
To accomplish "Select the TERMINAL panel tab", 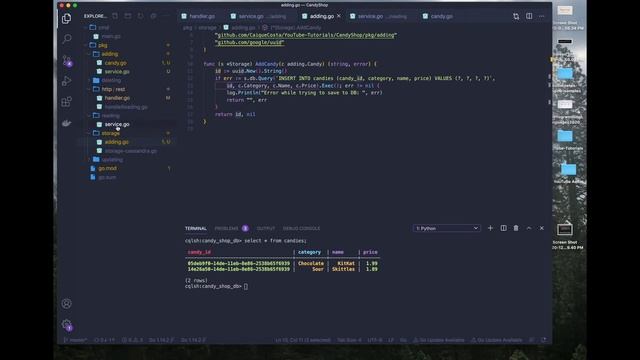I will tap(196, 228).
